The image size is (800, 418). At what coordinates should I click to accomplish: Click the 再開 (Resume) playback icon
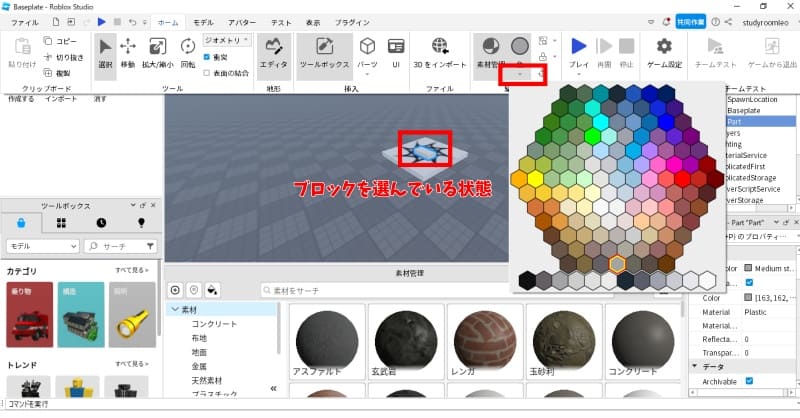coord(604,46)
